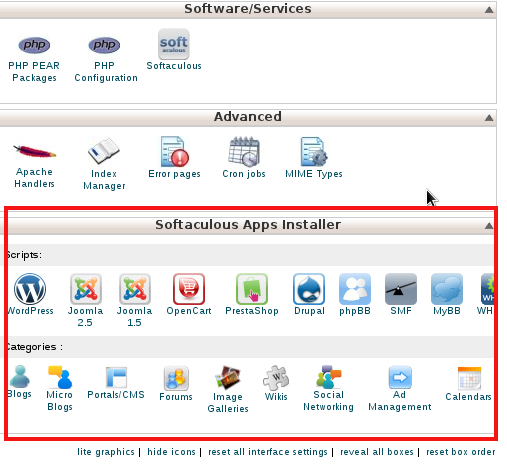
Task: Collapse the Softaculous Apps Installer section
Action: pyautogui.click(x=489, y=226)
